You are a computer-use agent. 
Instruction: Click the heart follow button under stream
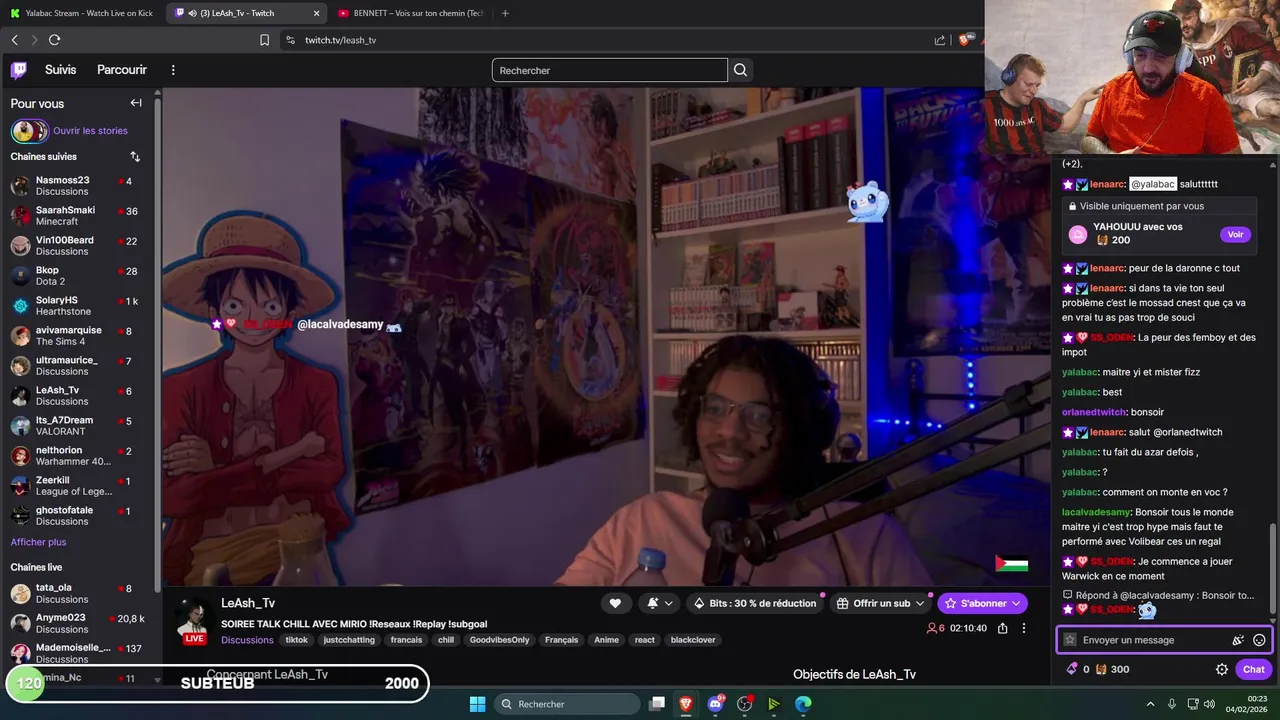point(615,603)
